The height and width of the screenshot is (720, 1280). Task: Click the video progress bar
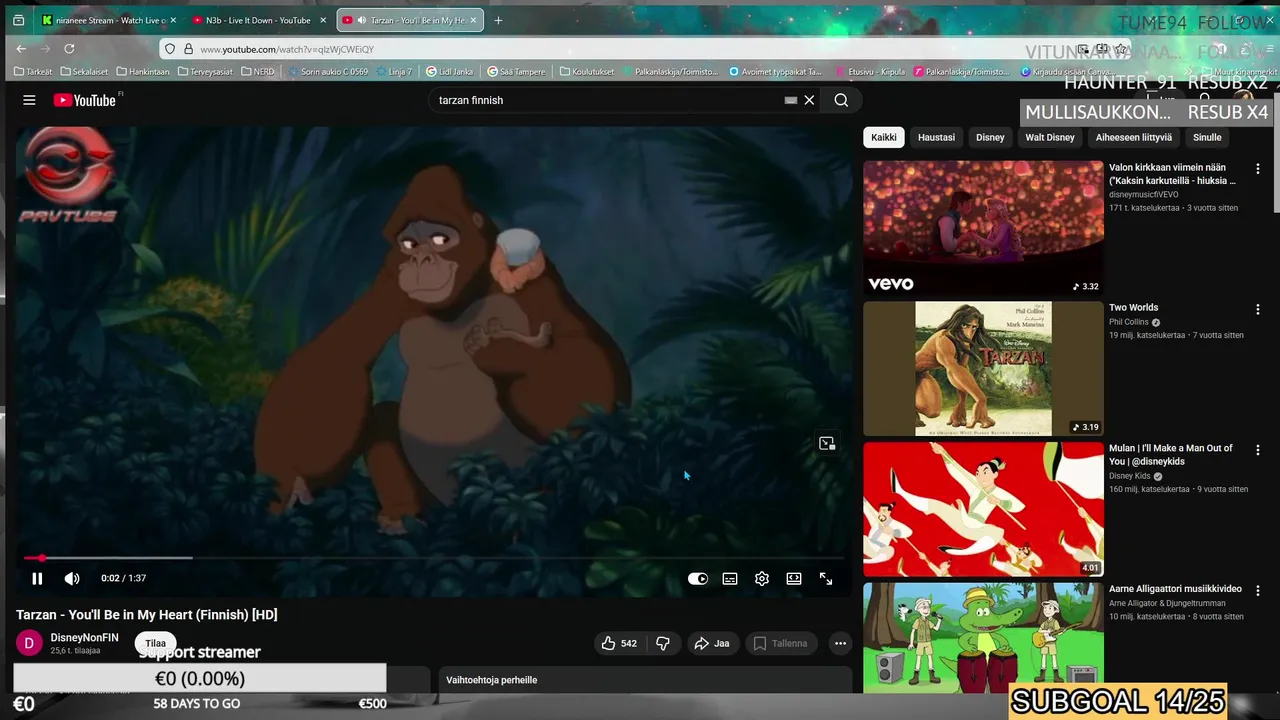click(435, 558)
